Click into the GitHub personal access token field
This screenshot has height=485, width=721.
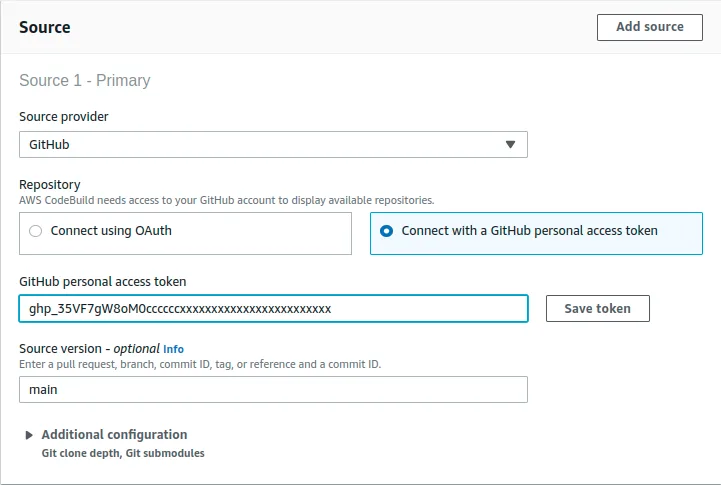click(273, 308)
